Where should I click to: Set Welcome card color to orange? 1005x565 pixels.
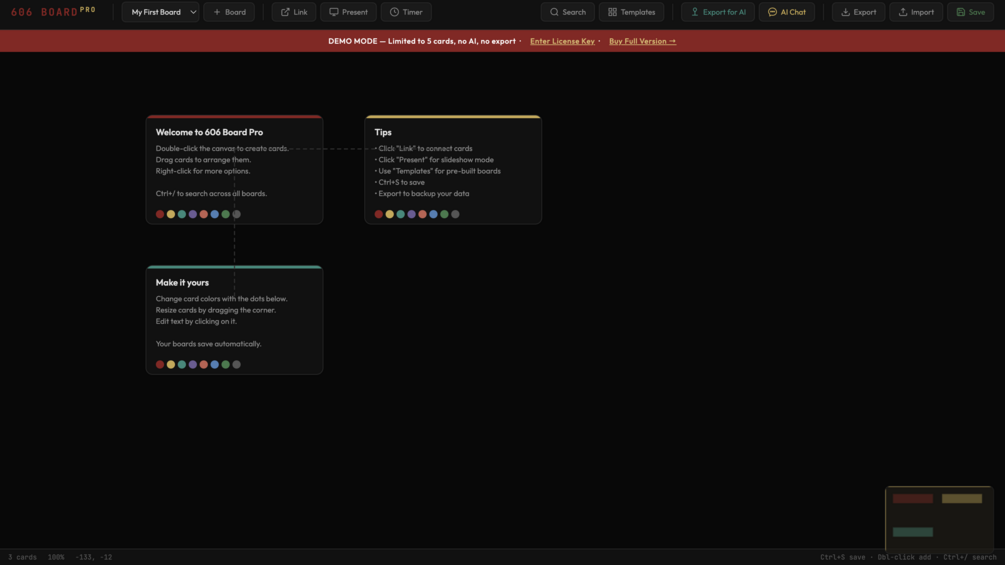[203, 214]
